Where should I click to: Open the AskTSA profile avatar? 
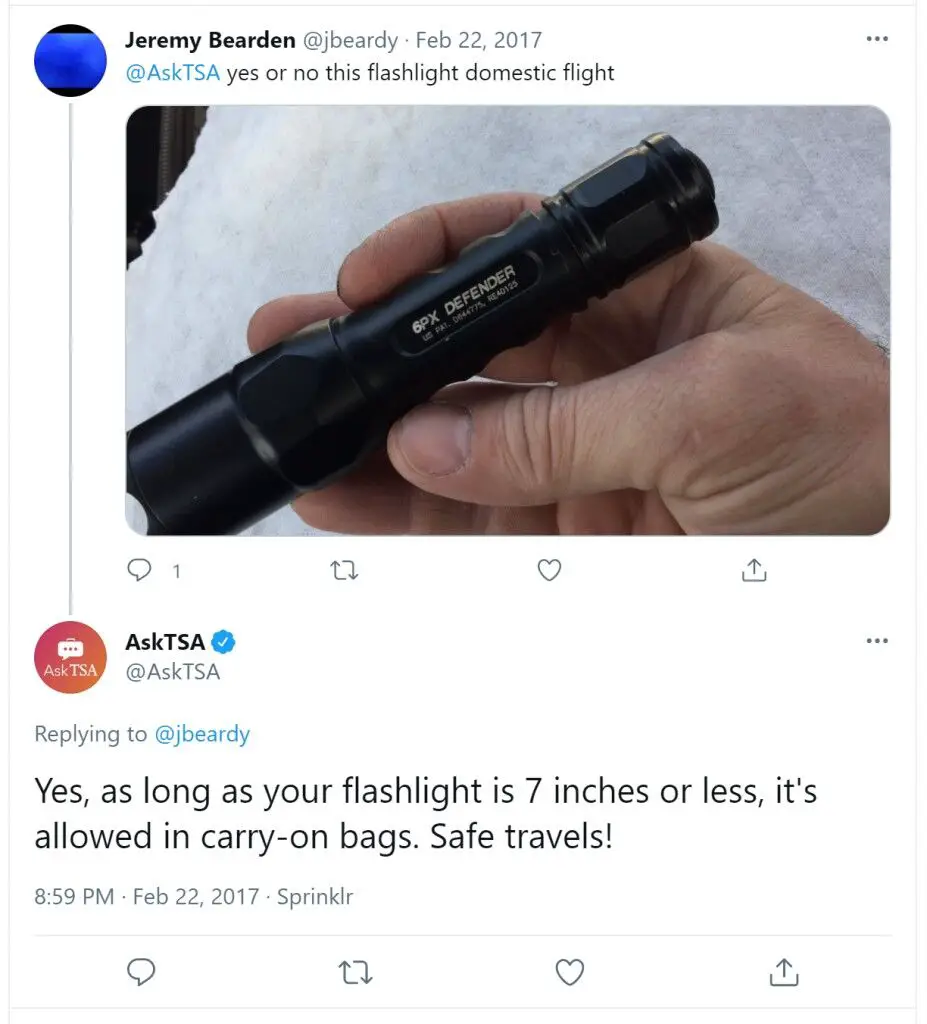[70, 657]
